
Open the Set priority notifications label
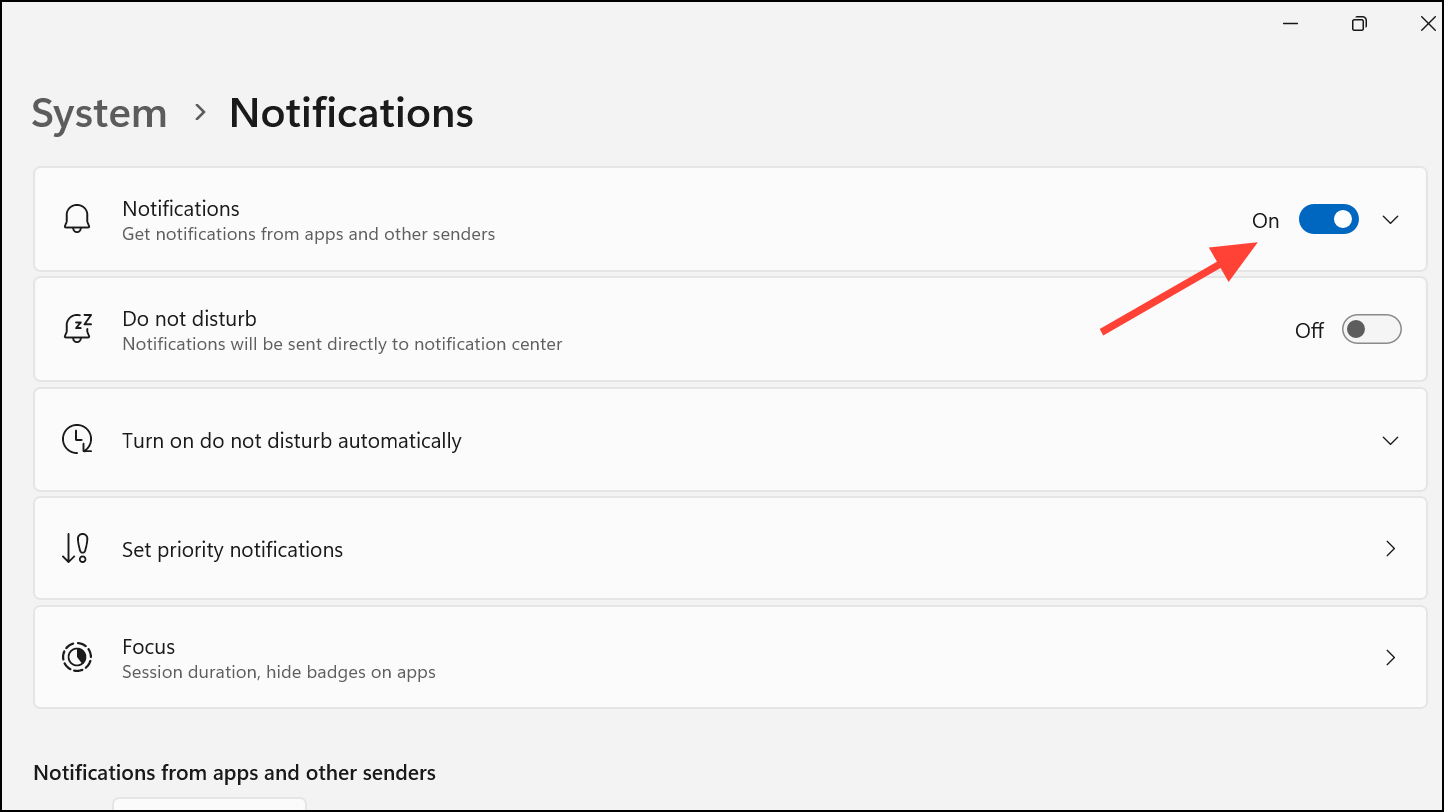232,550
